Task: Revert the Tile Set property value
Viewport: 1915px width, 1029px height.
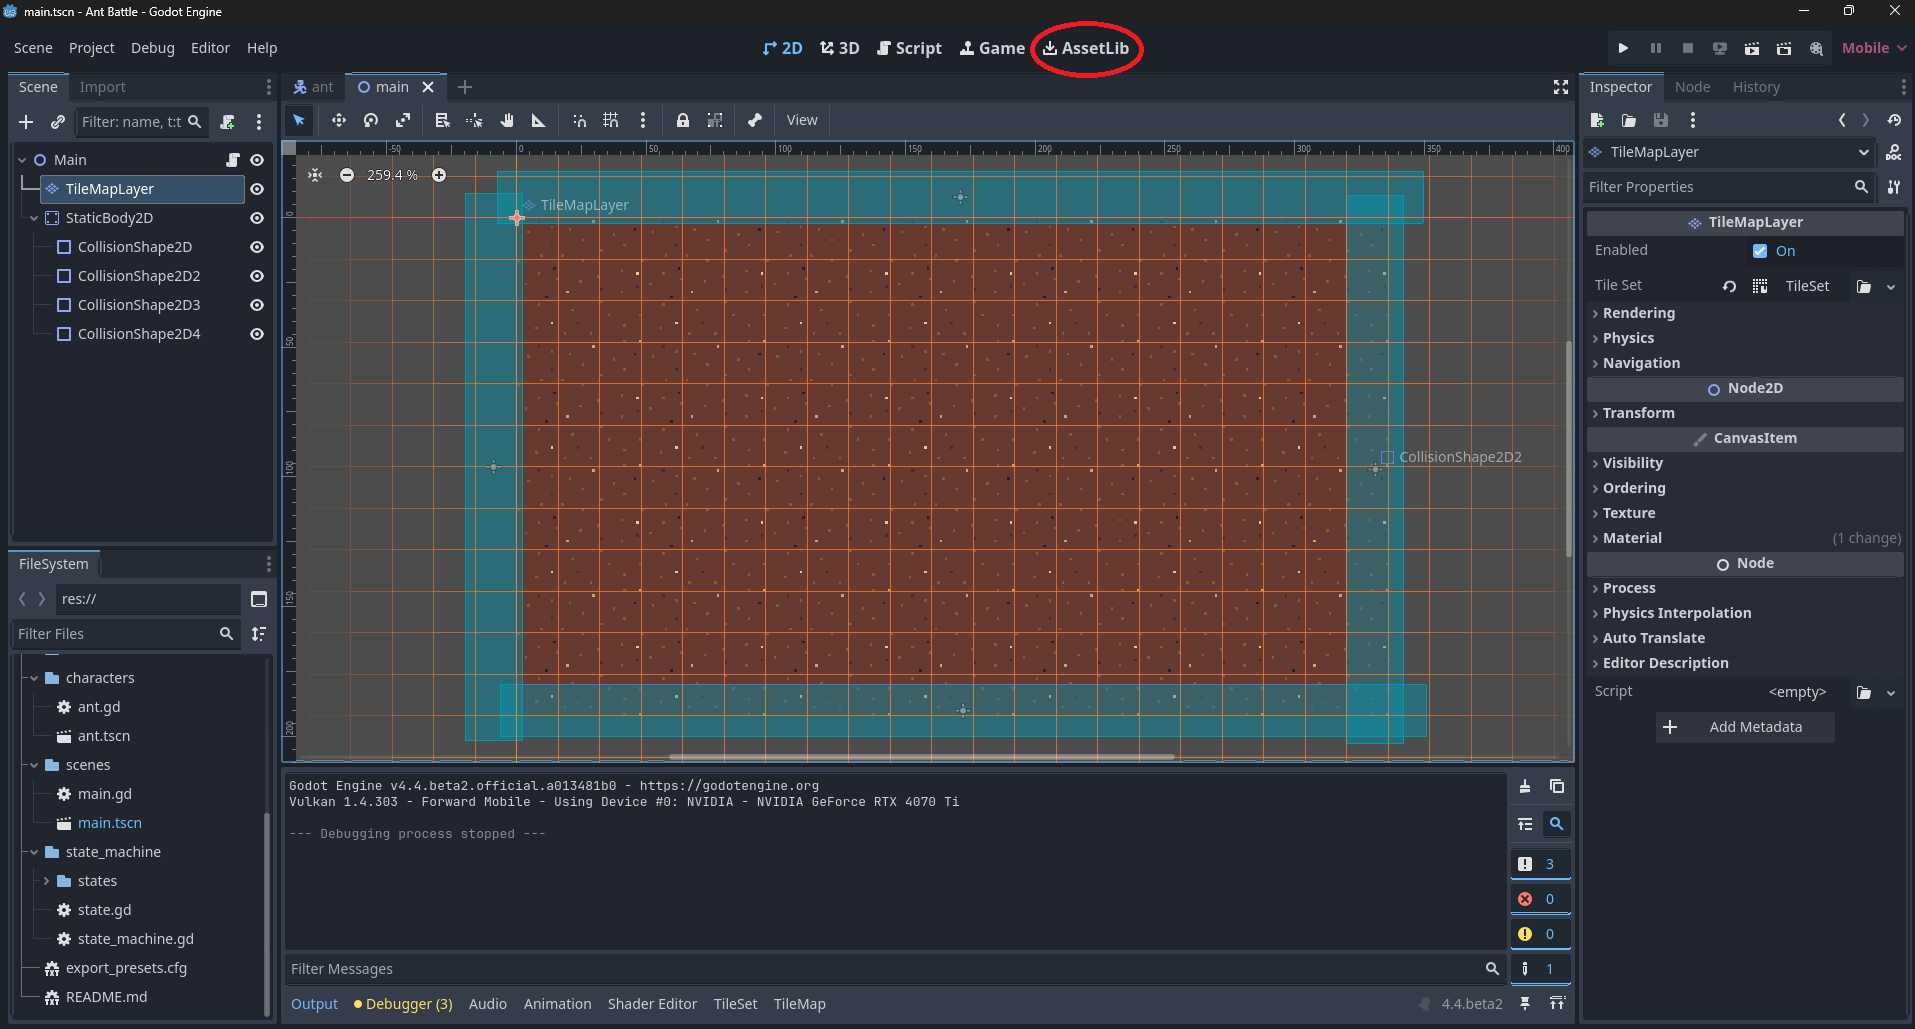Action: (x=1729, y=286)
